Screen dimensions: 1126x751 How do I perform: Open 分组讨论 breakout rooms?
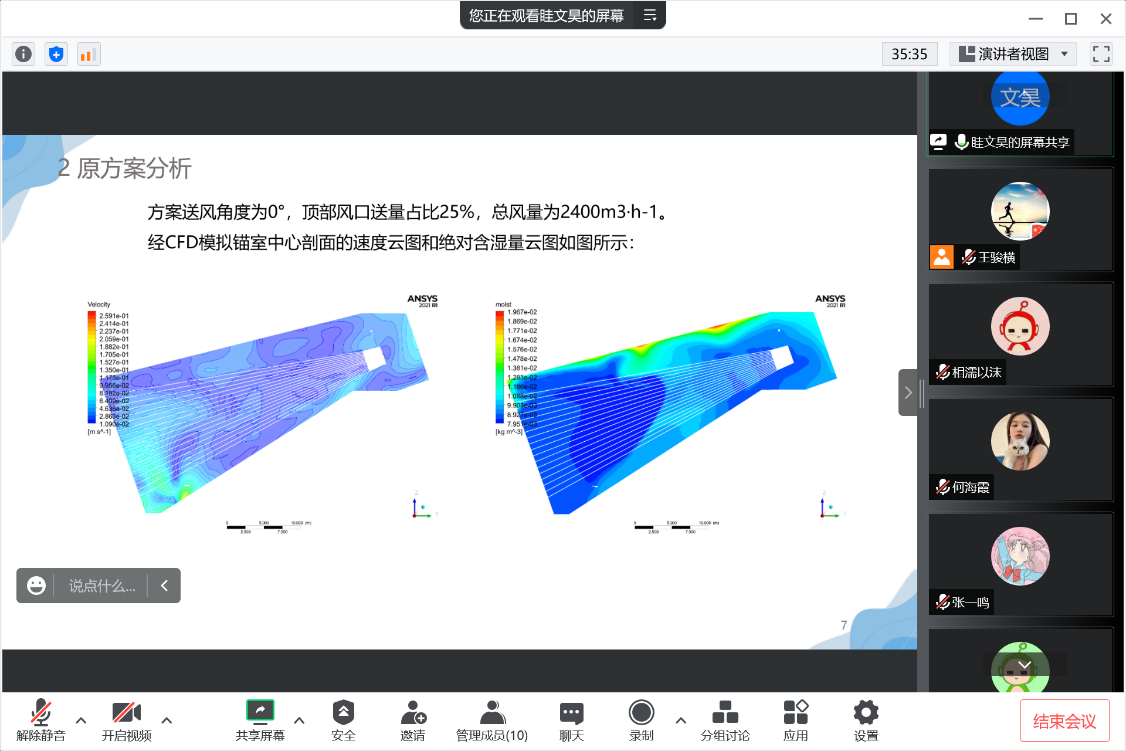click(x=725, y=720)
